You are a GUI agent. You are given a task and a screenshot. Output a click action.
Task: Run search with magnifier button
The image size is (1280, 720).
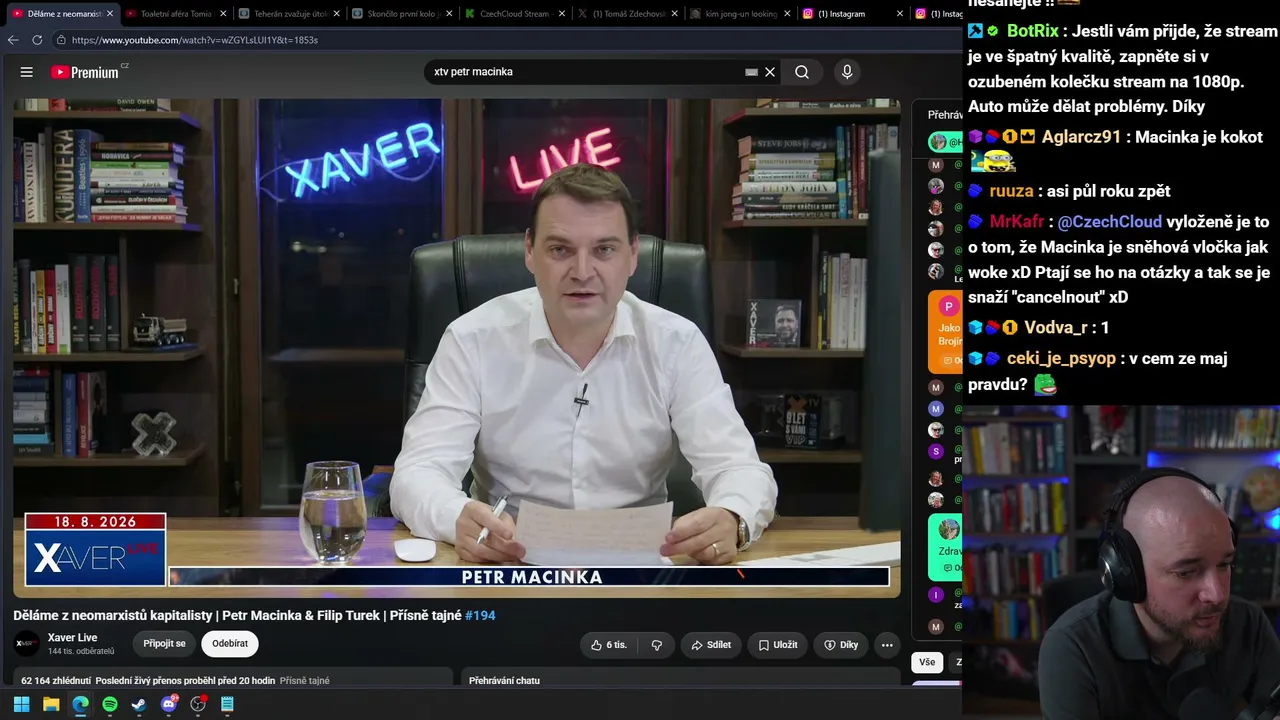pyautogui.click(x=802, y=72)
